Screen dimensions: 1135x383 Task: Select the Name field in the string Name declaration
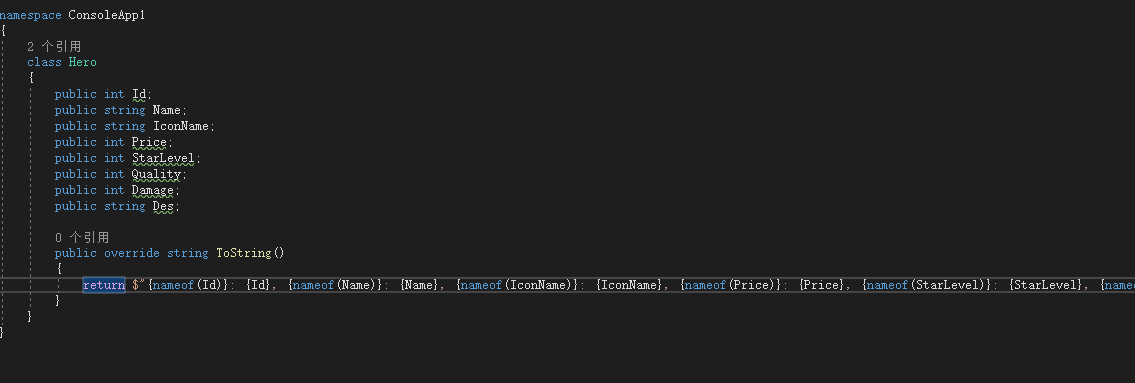tap(166, 110)
